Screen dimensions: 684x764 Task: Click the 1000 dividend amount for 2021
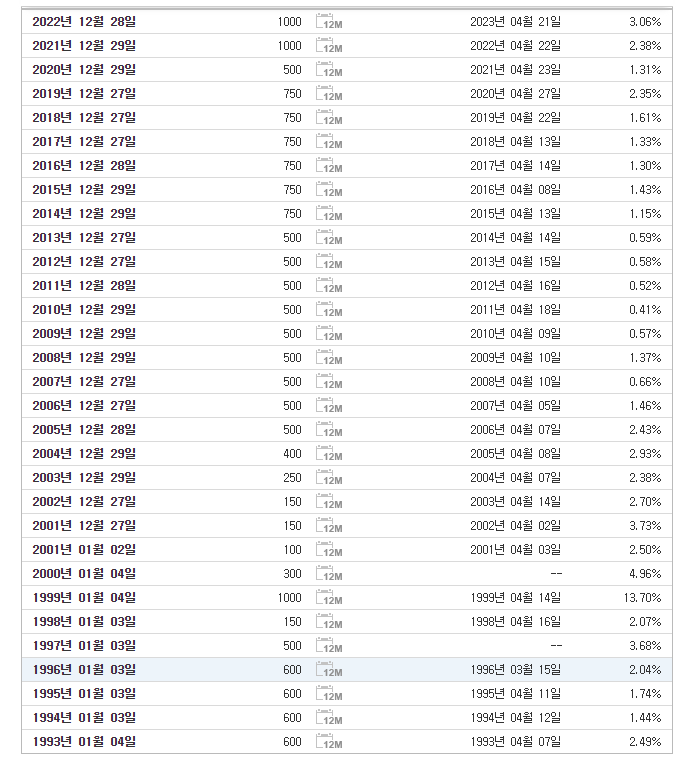[289, 46]
